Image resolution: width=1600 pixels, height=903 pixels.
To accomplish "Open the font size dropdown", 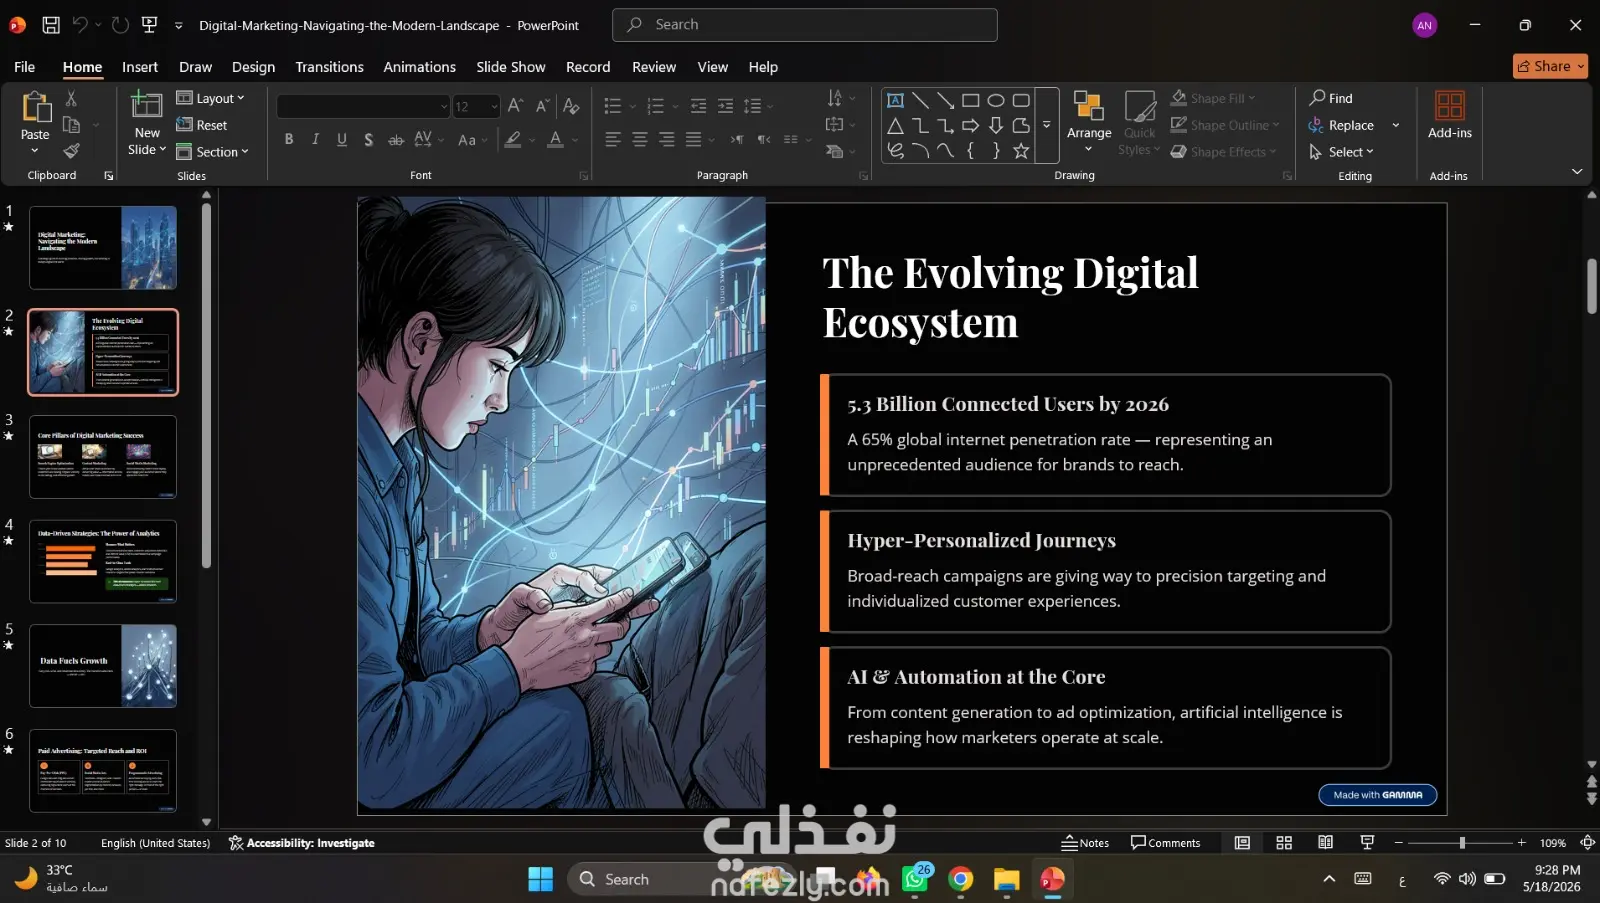I will [494, 106].
